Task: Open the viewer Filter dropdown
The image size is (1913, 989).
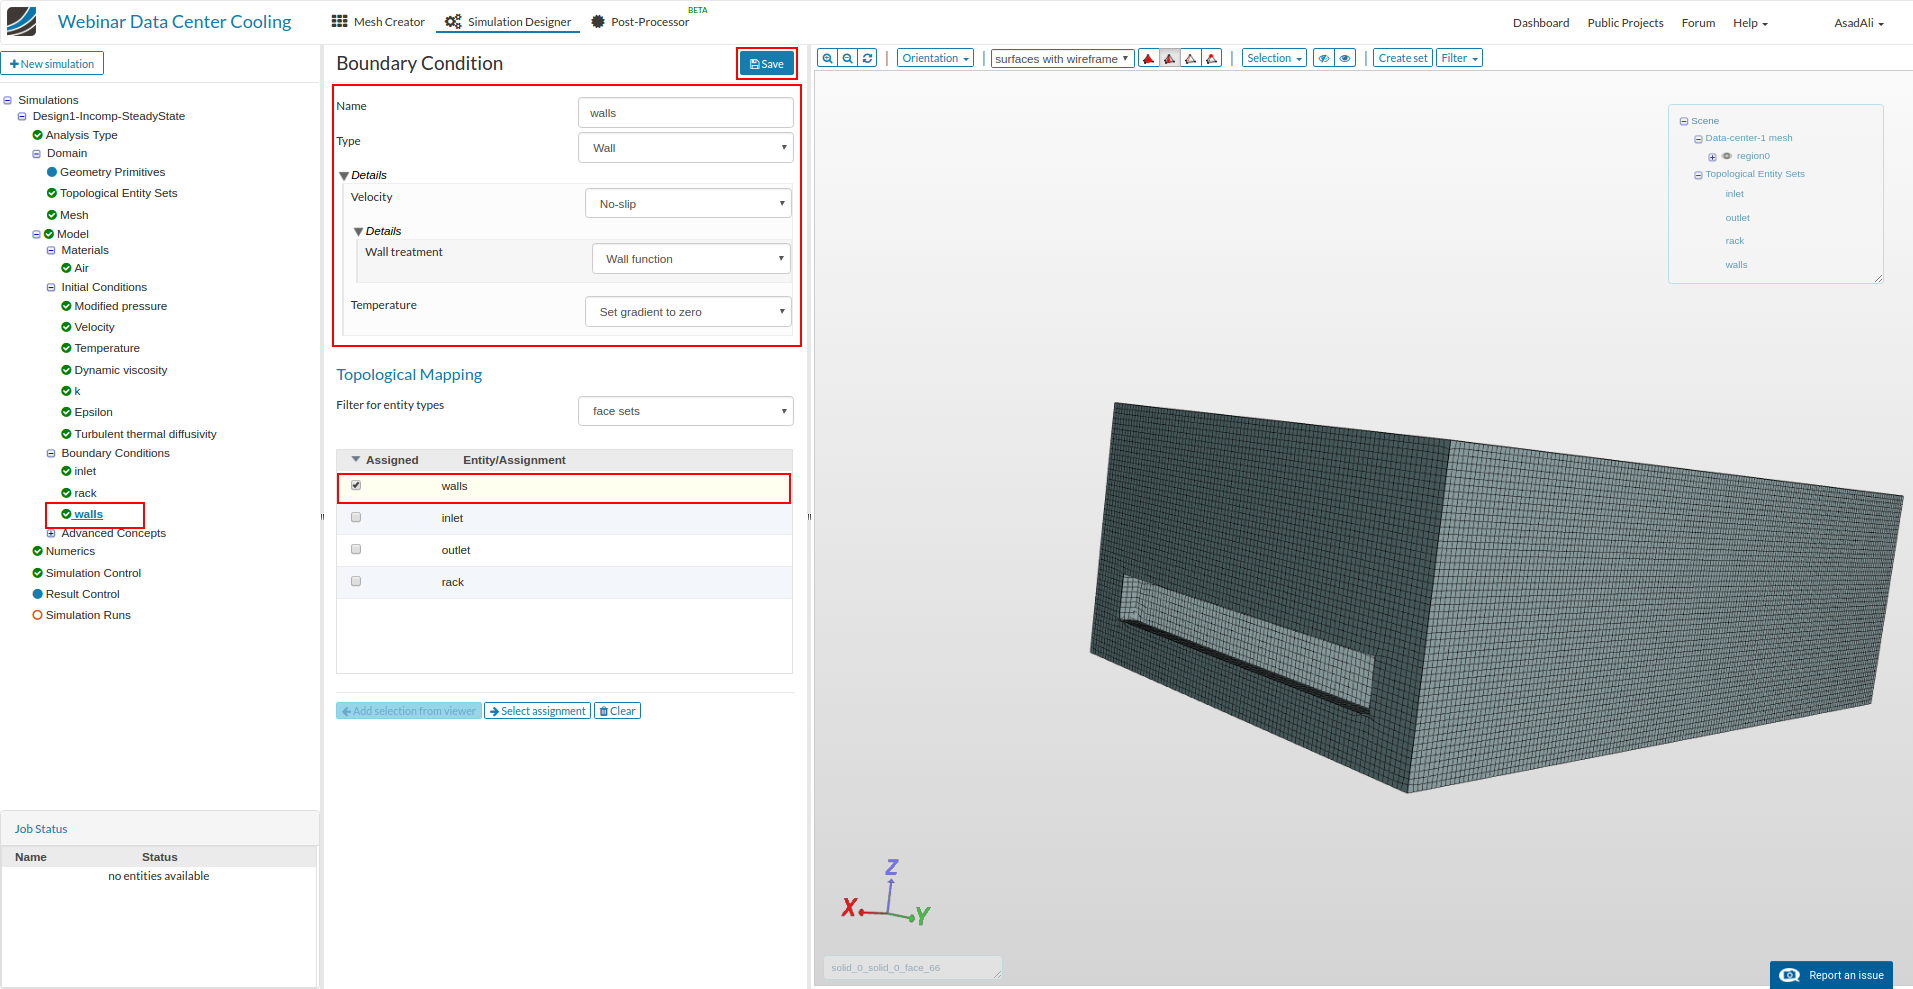Action: [1459, 58]
